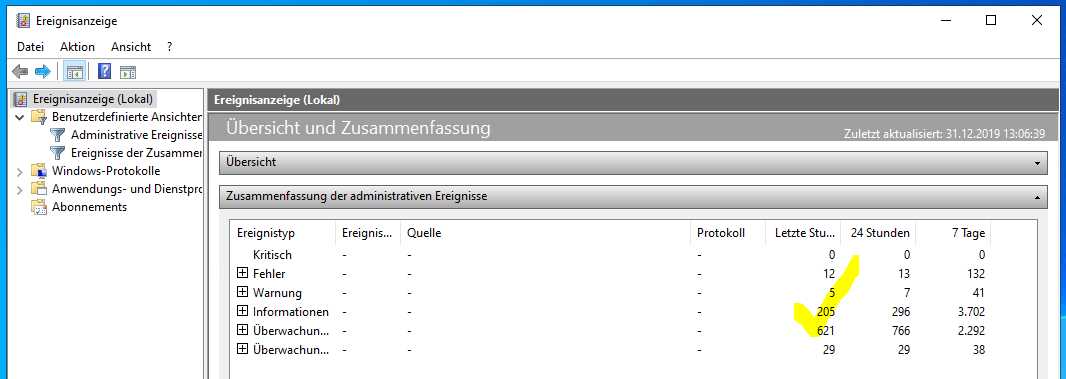Expand the Überwachung row with 29 events
This screenshot has height=379, width=1066.
pyautogui.click(x=242, y=349)
